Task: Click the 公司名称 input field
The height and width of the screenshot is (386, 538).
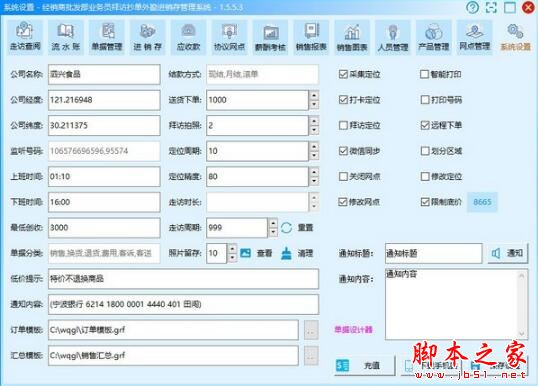Action: pos(104,74)
